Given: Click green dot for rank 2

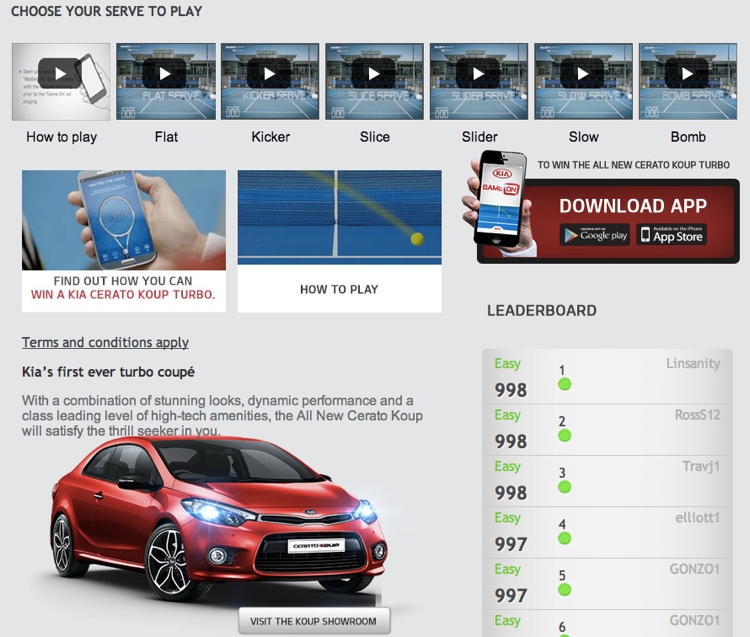Looking at the screenshot, I should [x=564, y=436].
